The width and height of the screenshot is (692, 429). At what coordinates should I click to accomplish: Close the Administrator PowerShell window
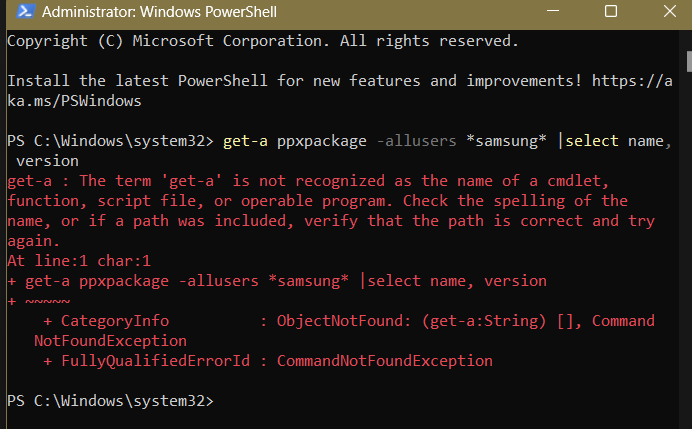click(669, 11)
